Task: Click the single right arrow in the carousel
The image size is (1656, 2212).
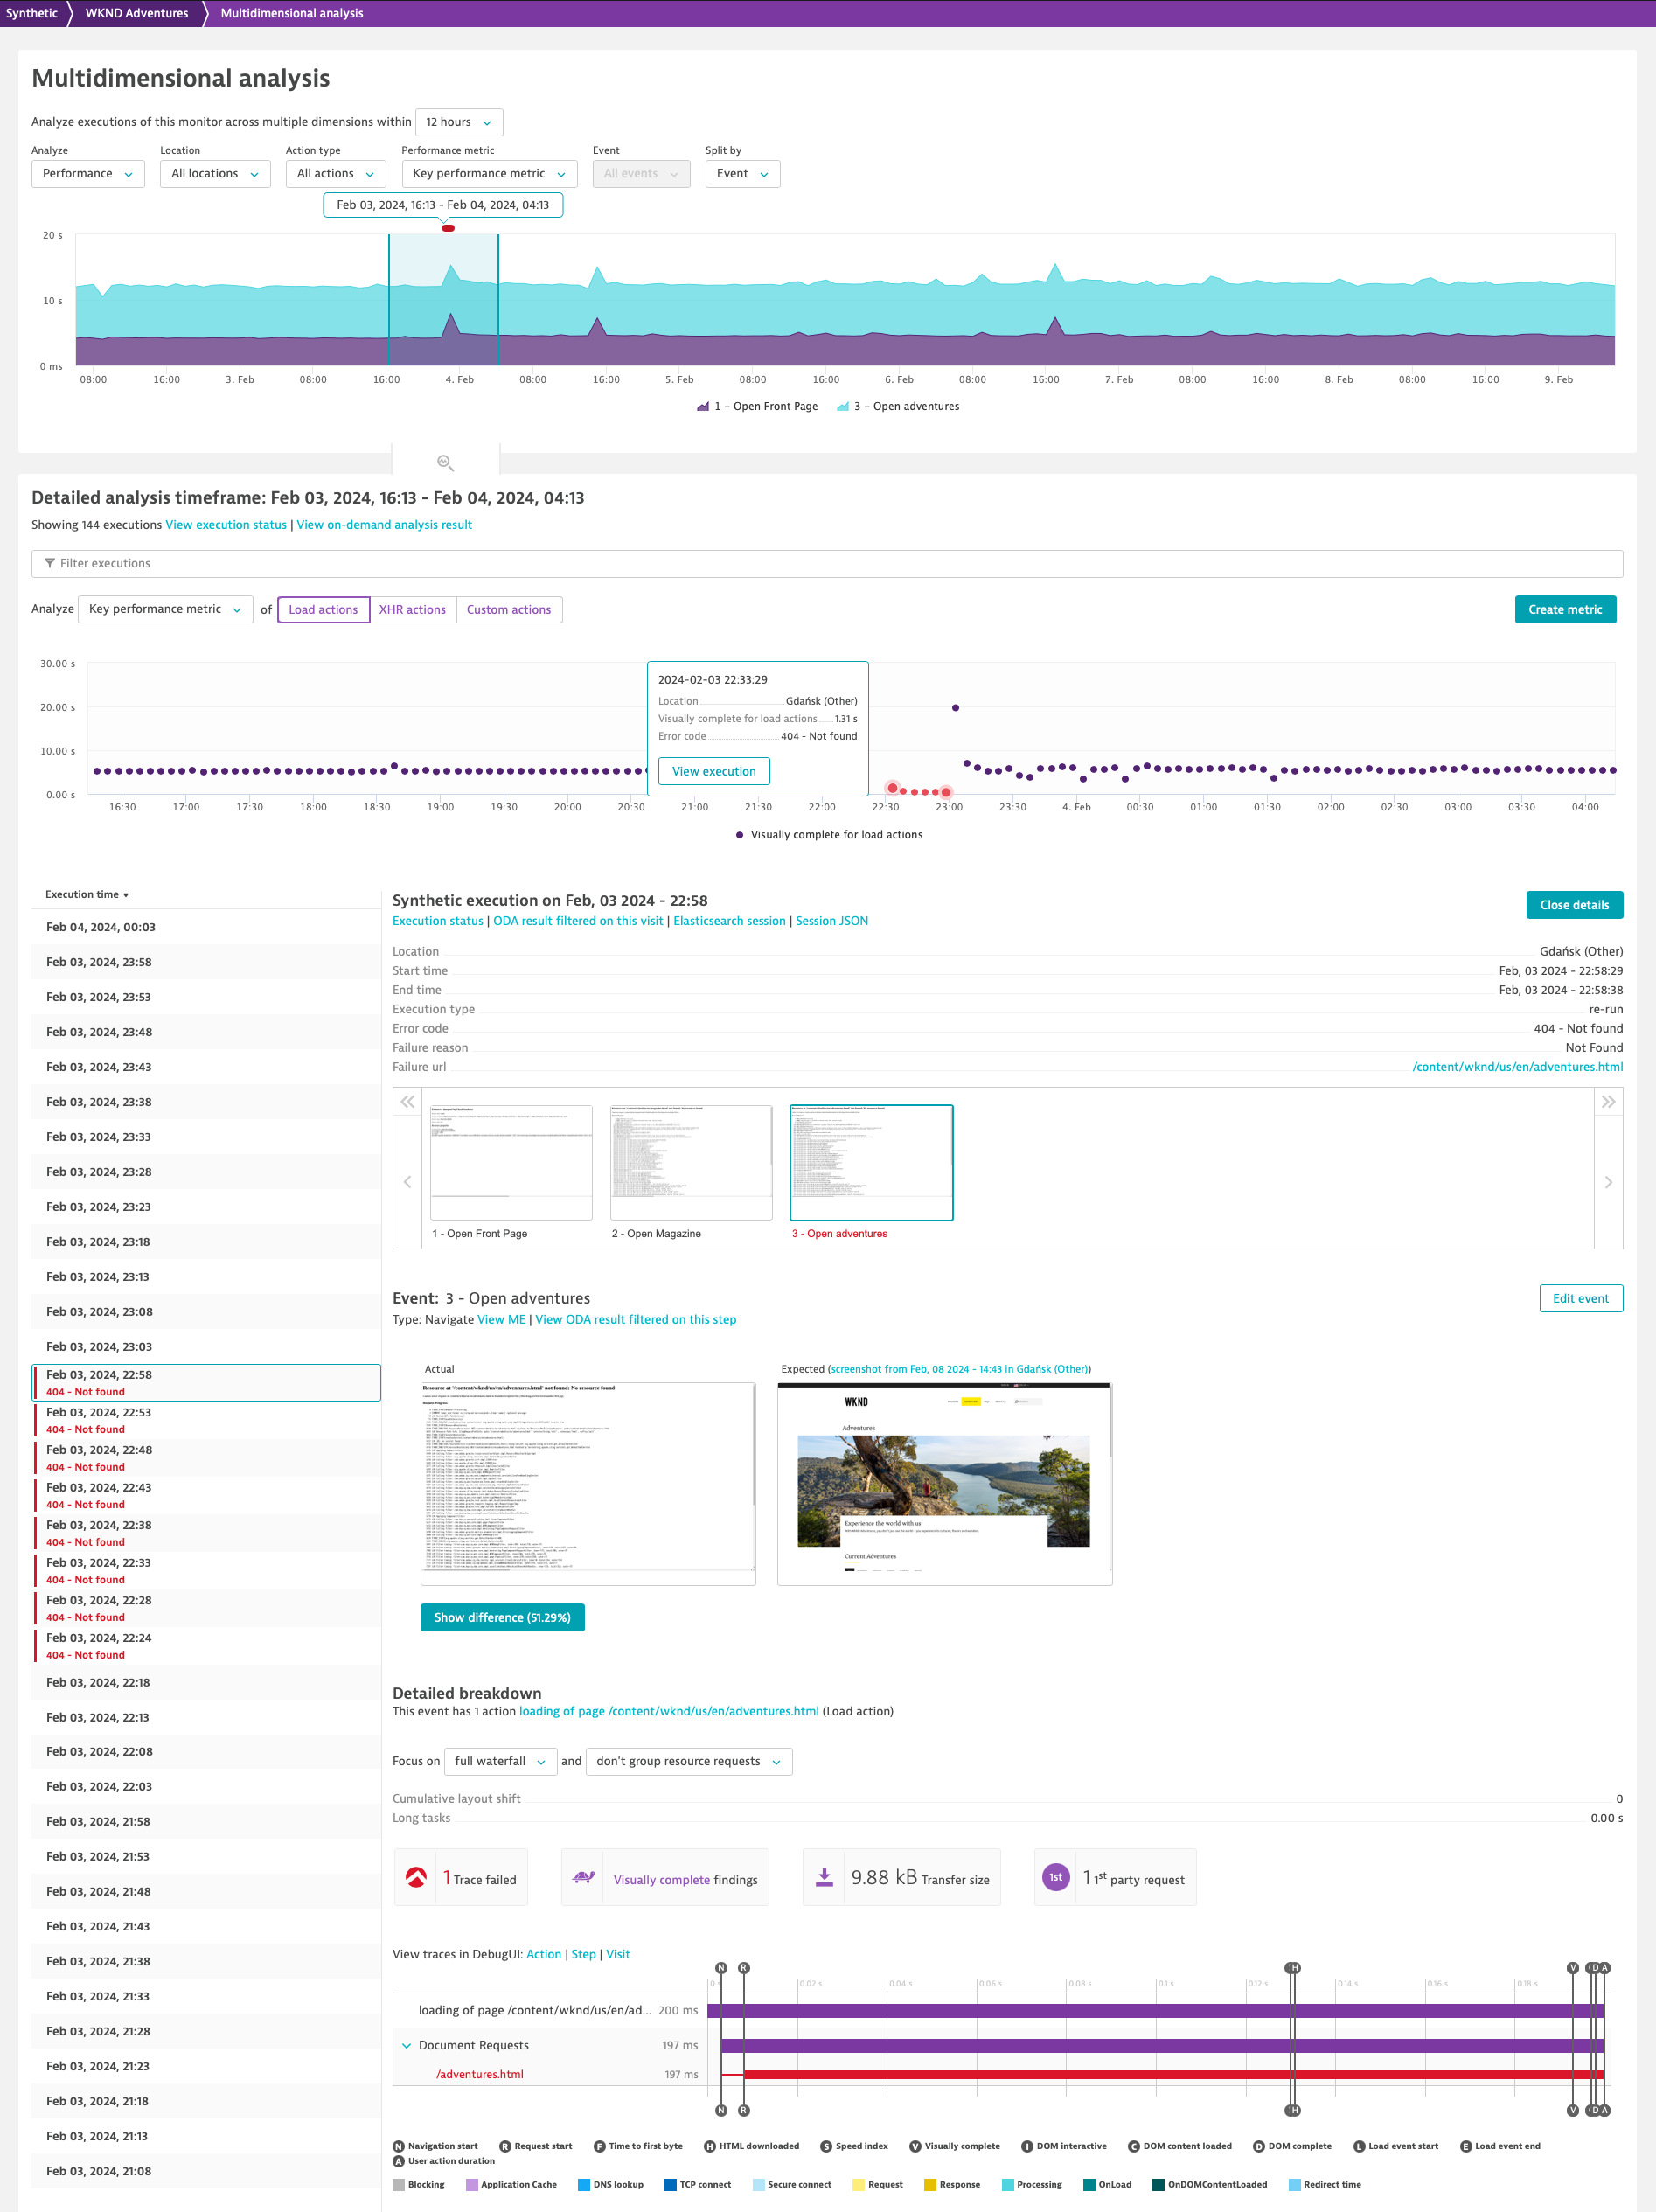Action: [x=1608, y=1182]
